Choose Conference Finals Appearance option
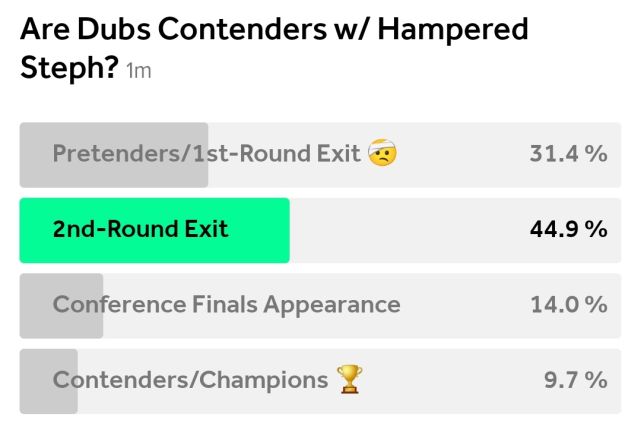This screenshot has width=641, height=423. coord(227,305)
